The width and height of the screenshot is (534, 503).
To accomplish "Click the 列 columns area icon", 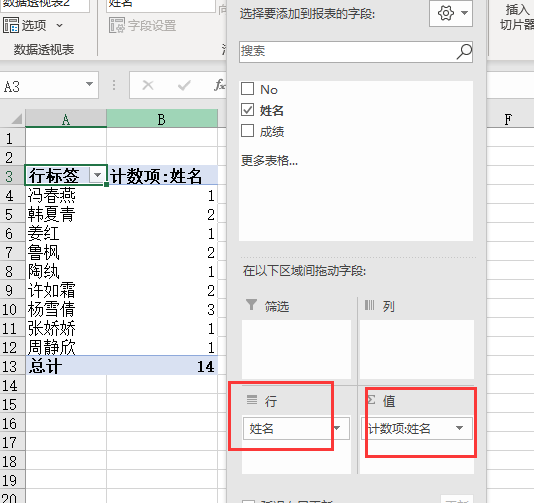I will pos(370,305).
